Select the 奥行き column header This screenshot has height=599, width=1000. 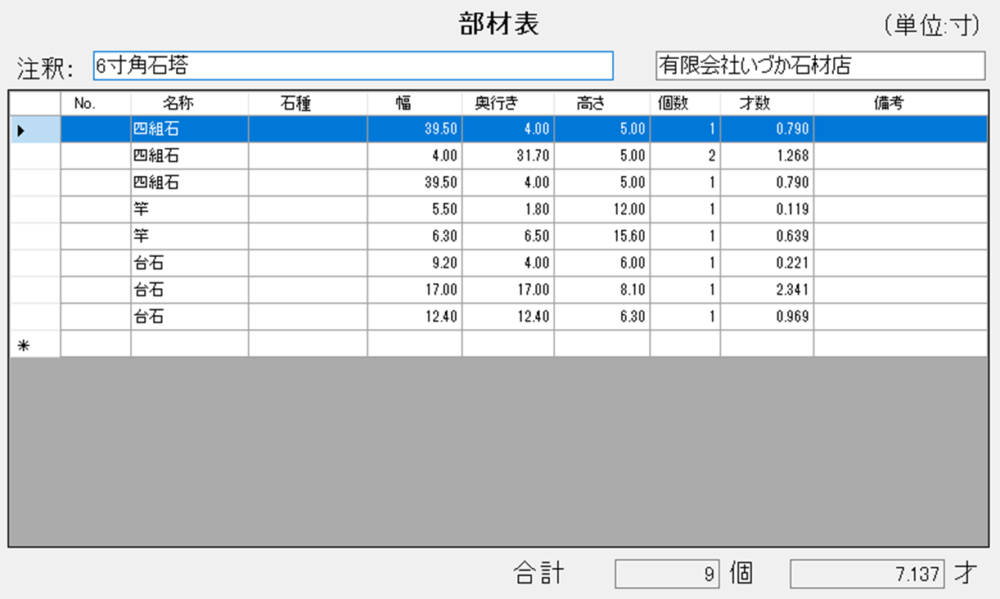point(507,102)
